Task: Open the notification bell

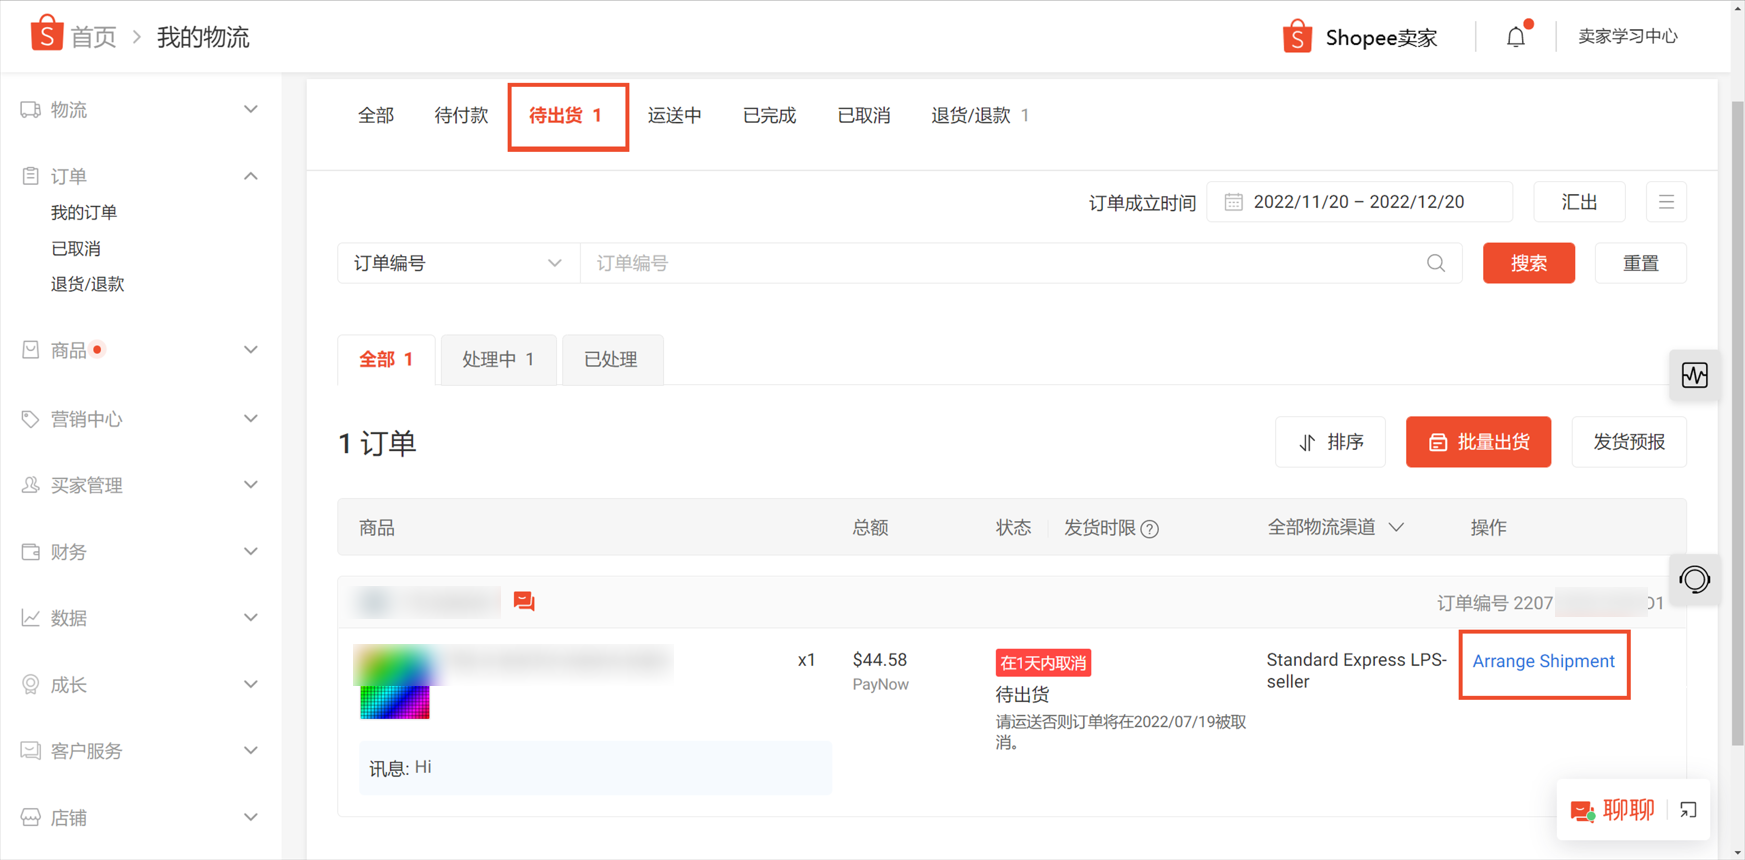Action: [1516, 37]
